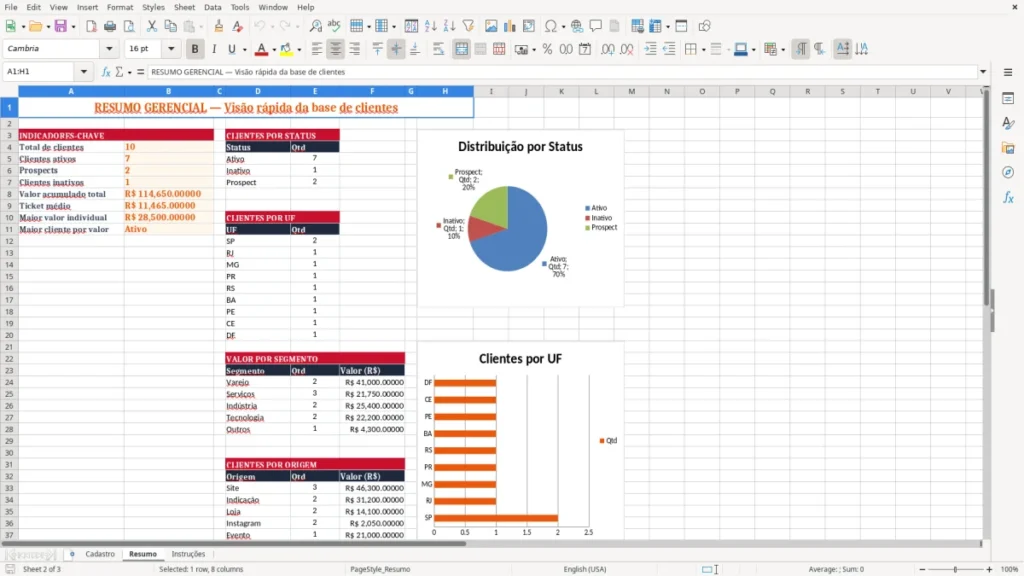The width and height of the screenshot is (1024, 576).
Task: Open the Save button dropdown arrow
Action: point(73,27)
